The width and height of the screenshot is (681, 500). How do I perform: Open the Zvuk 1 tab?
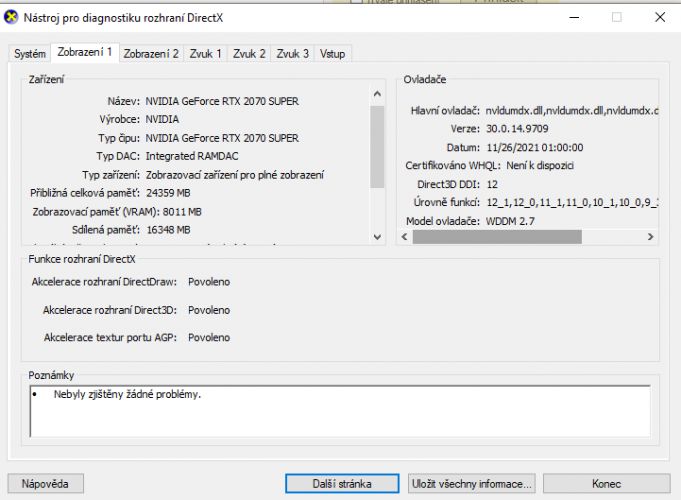coord(205,54)
